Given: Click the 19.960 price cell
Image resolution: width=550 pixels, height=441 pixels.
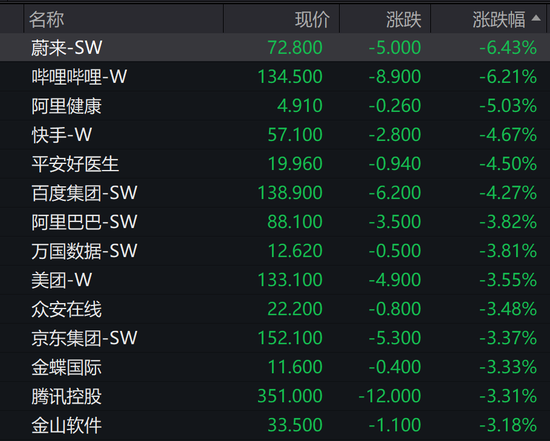Looking at the screenshot, I should (295, 164).
